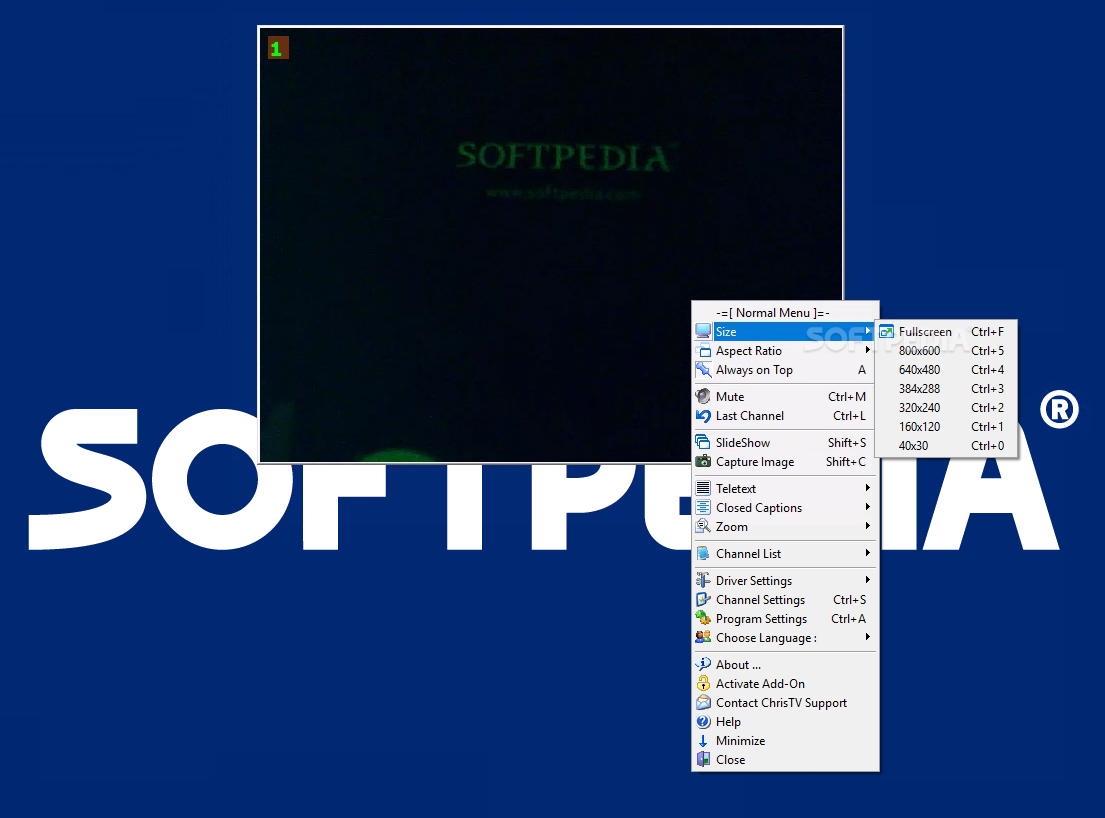Open Contact ChrisTV Support entry
The width and height of the screenshot is (1105, 818).
pos(785,702)
